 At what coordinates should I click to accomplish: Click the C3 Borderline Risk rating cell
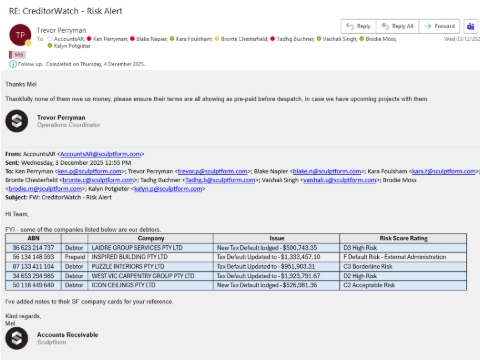pos(403,266)
